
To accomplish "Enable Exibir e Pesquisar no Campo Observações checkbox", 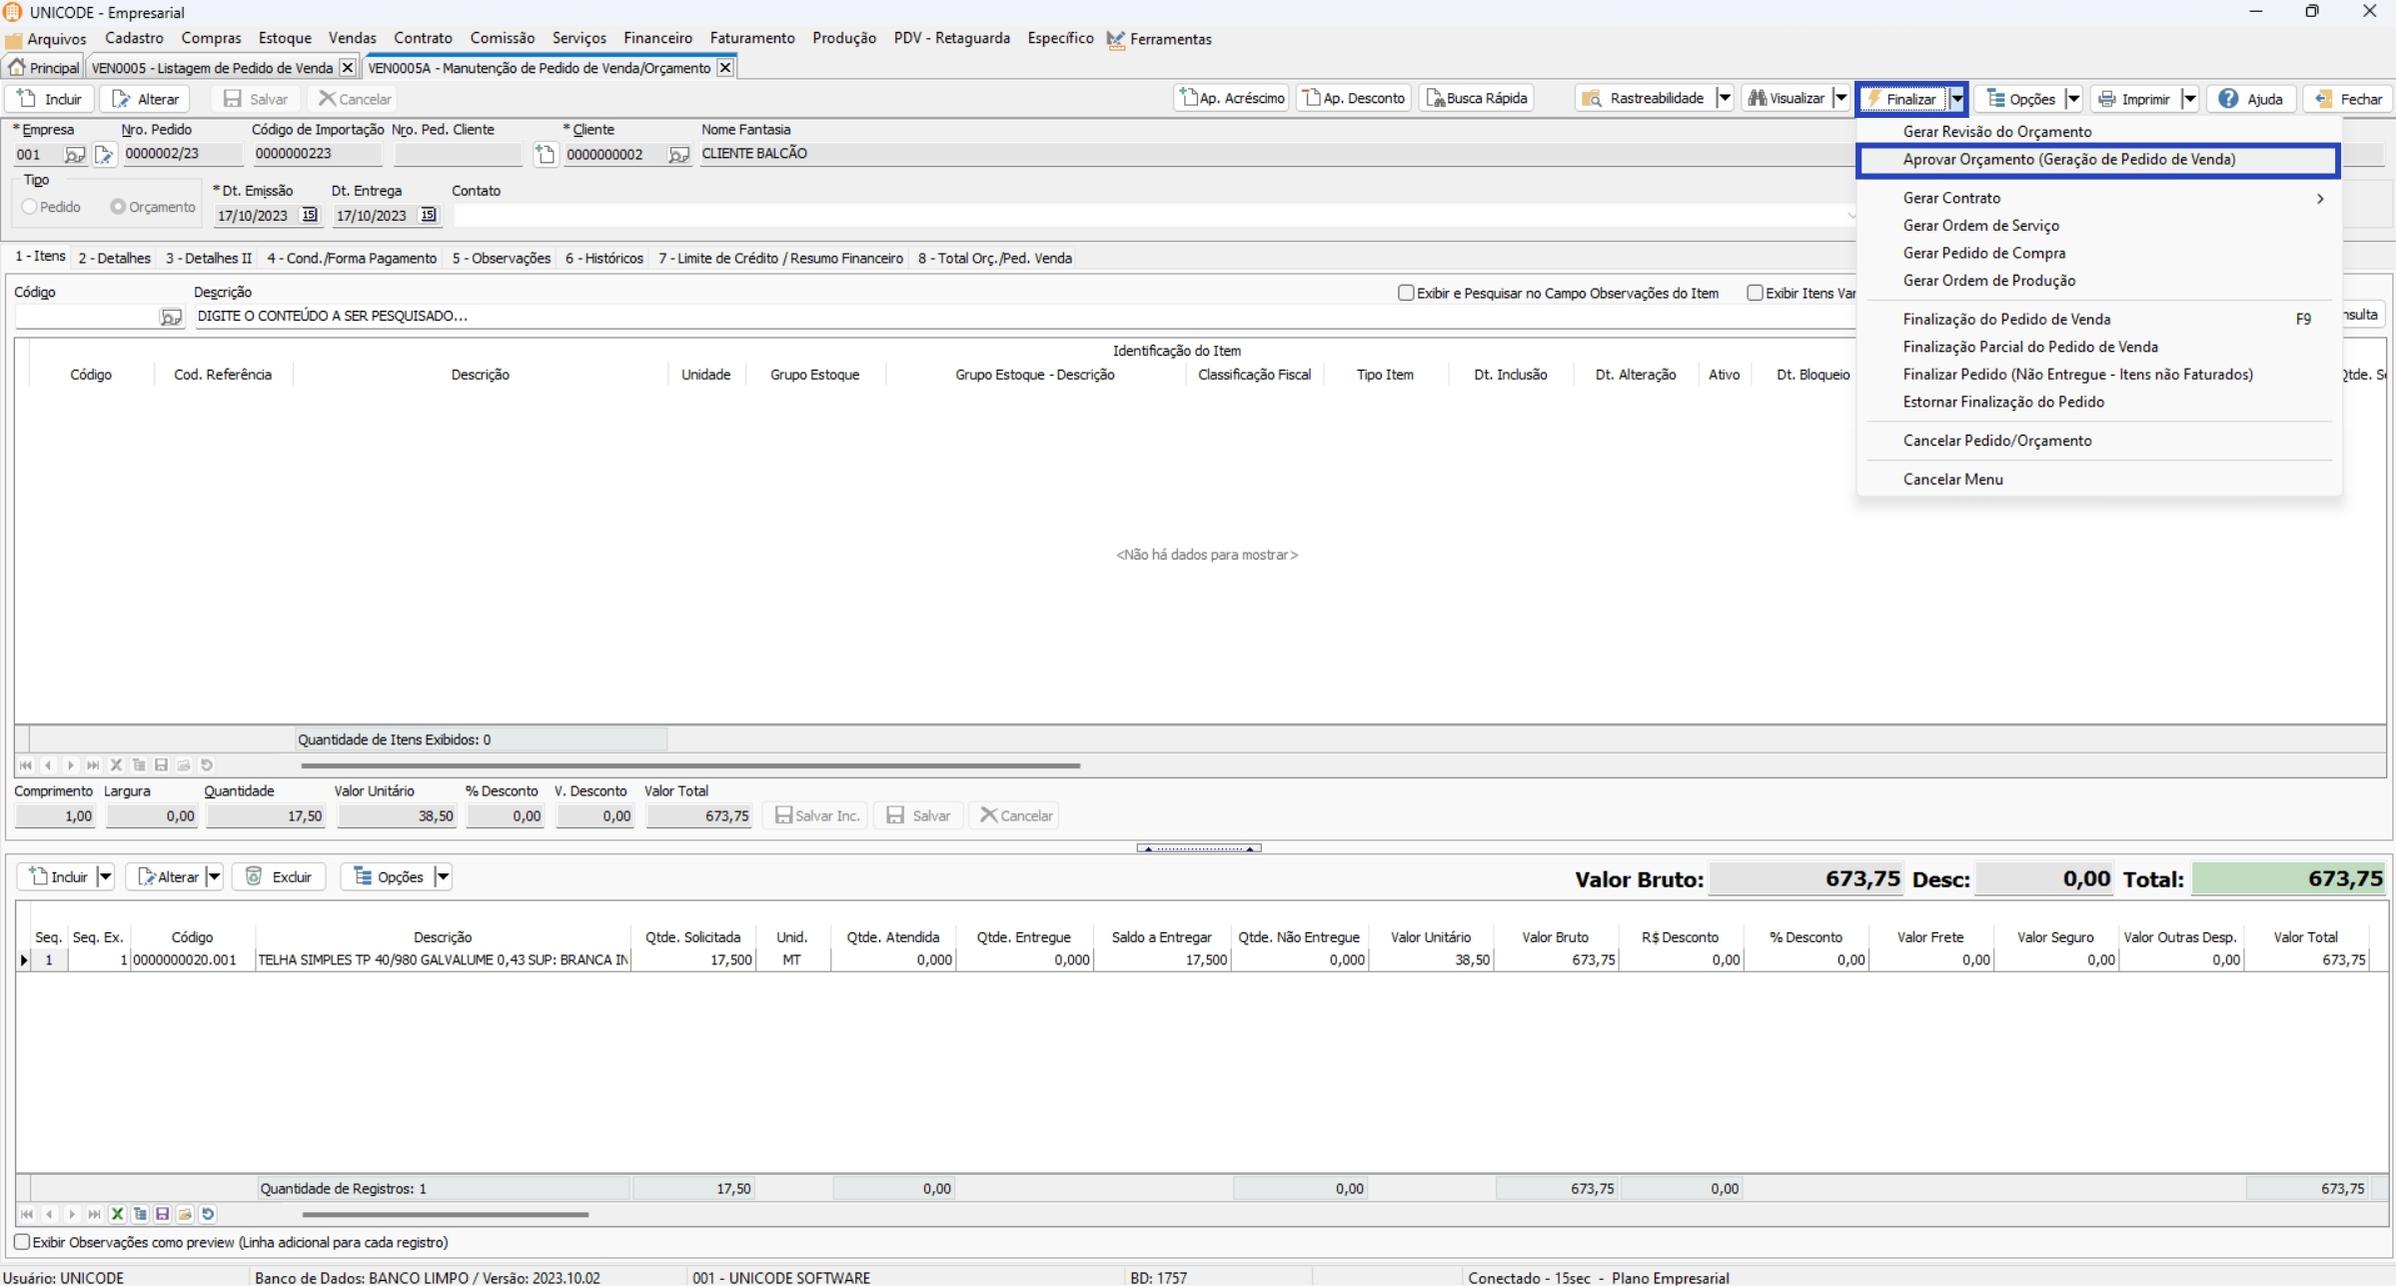I will pos(1406,293).
